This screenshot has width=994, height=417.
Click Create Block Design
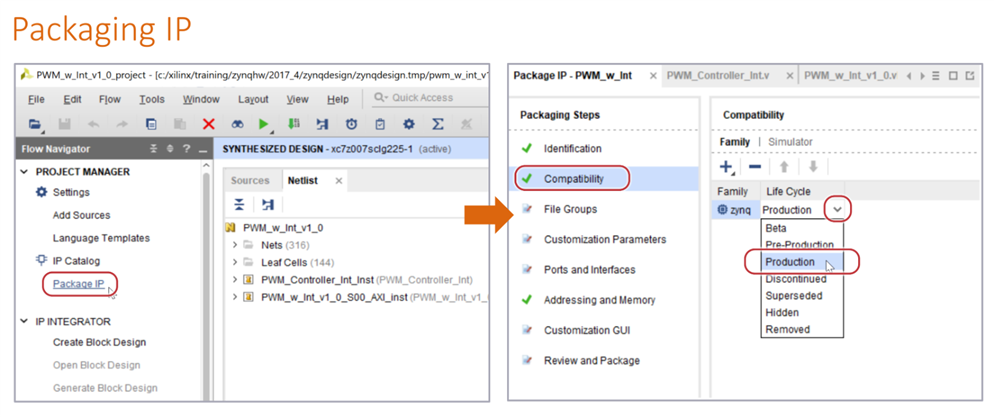point(99,342)
